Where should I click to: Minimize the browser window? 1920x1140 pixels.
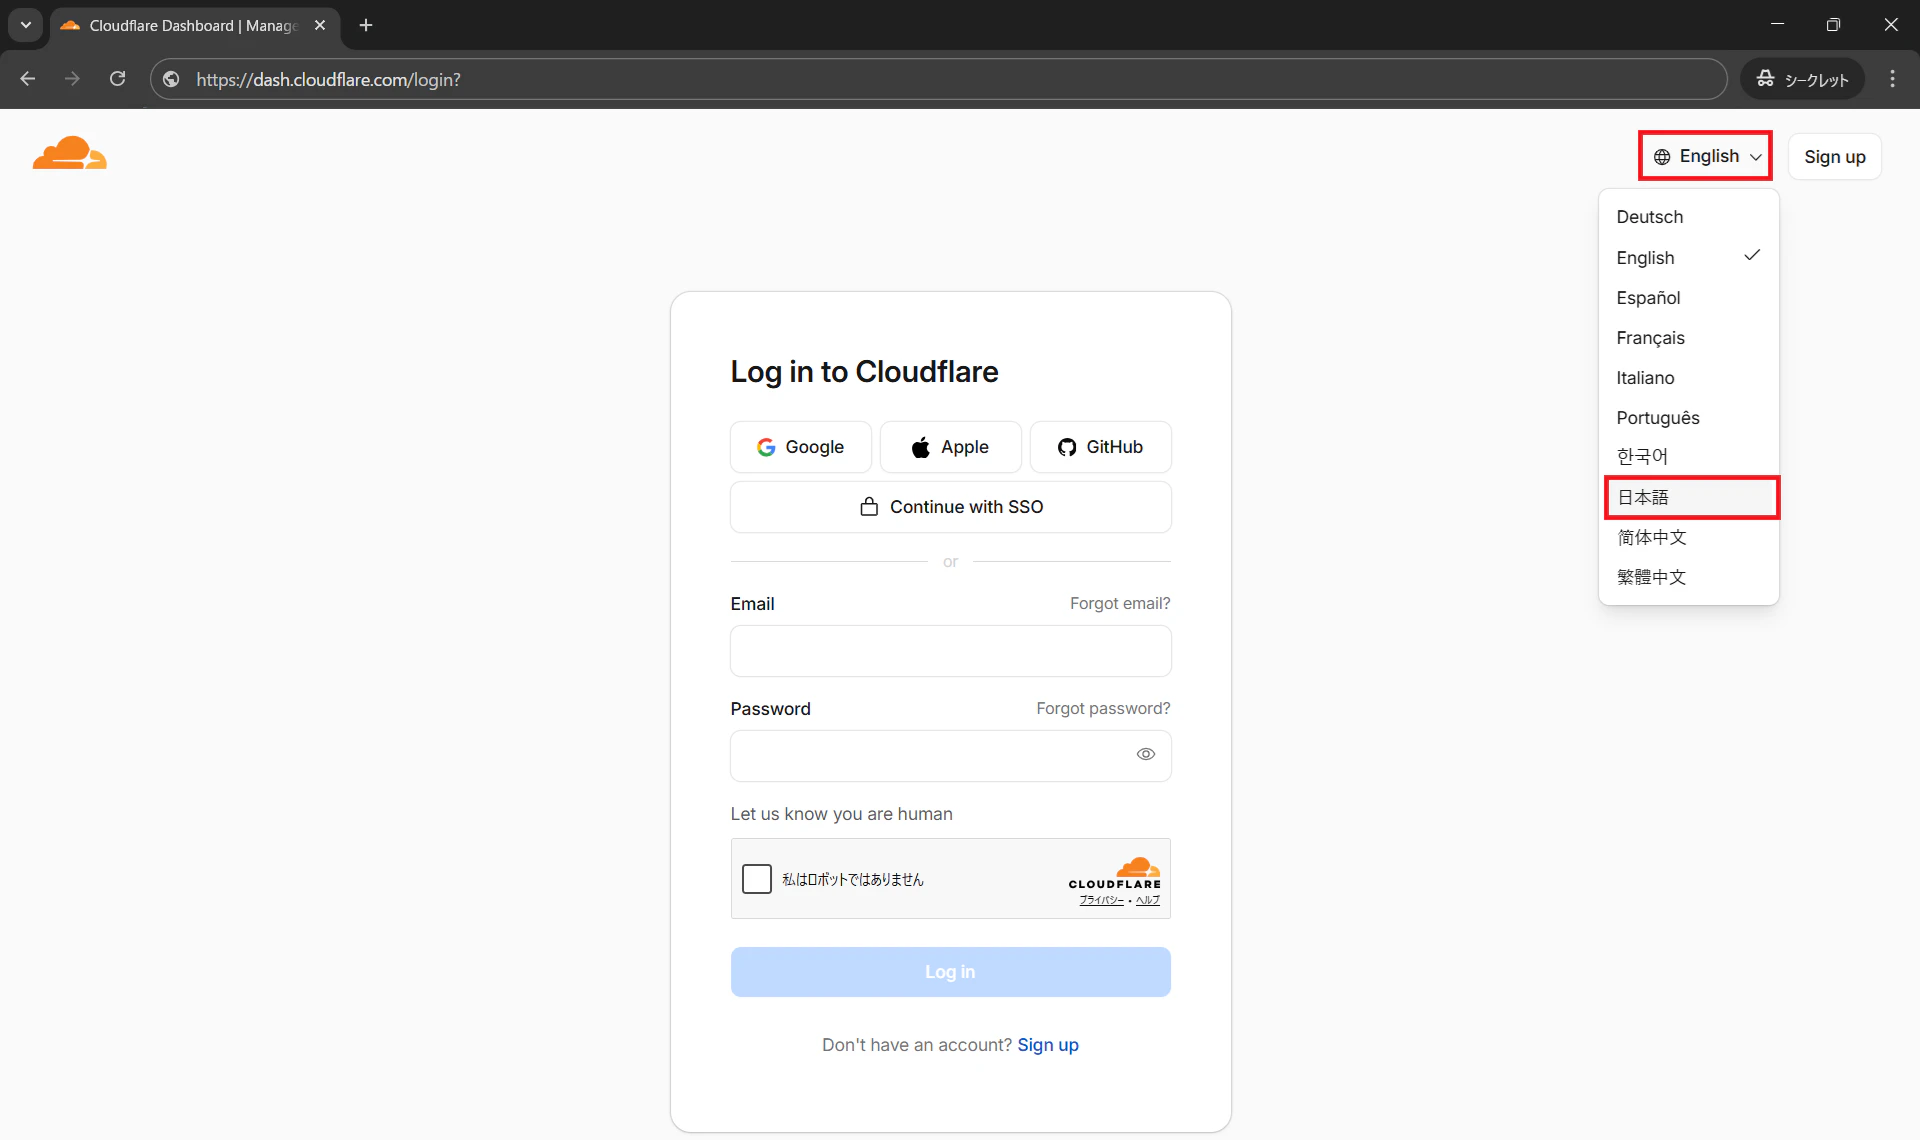click(x=1777, y=25)
